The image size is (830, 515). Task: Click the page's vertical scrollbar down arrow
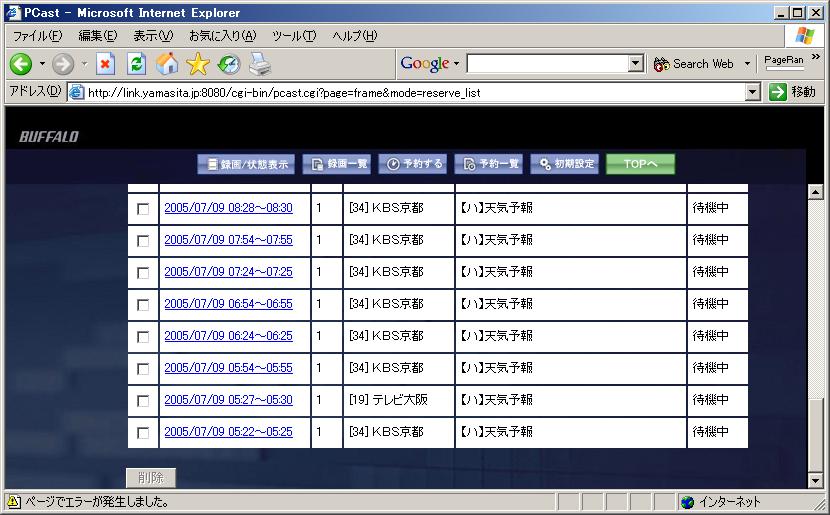[814, 481]
